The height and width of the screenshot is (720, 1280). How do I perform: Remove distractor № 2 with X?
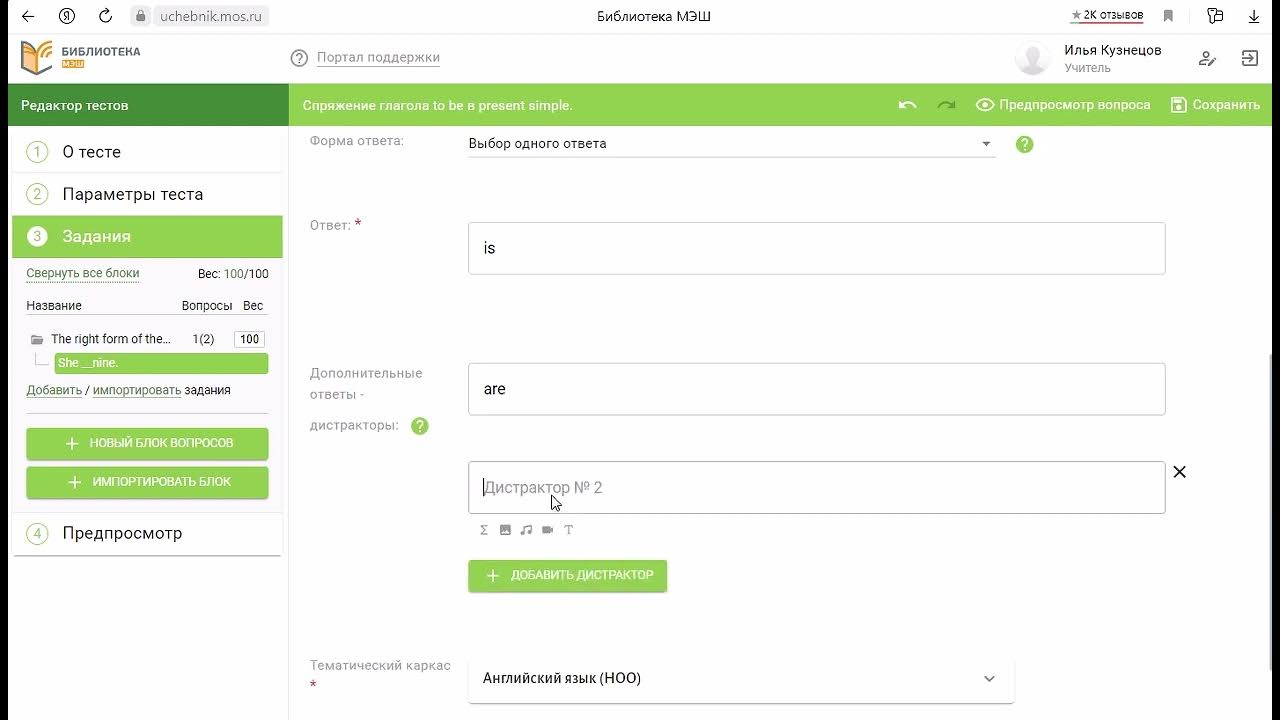tap(1179, 472)
